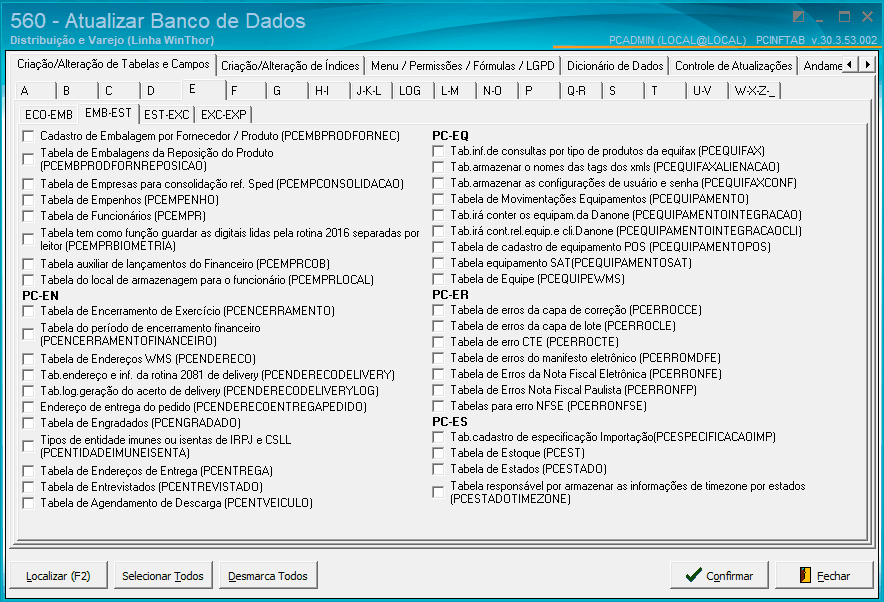Switch to ECO-EMB sub-tab
The height and width of the screenshot is (602, 884).
coord(48,114)
